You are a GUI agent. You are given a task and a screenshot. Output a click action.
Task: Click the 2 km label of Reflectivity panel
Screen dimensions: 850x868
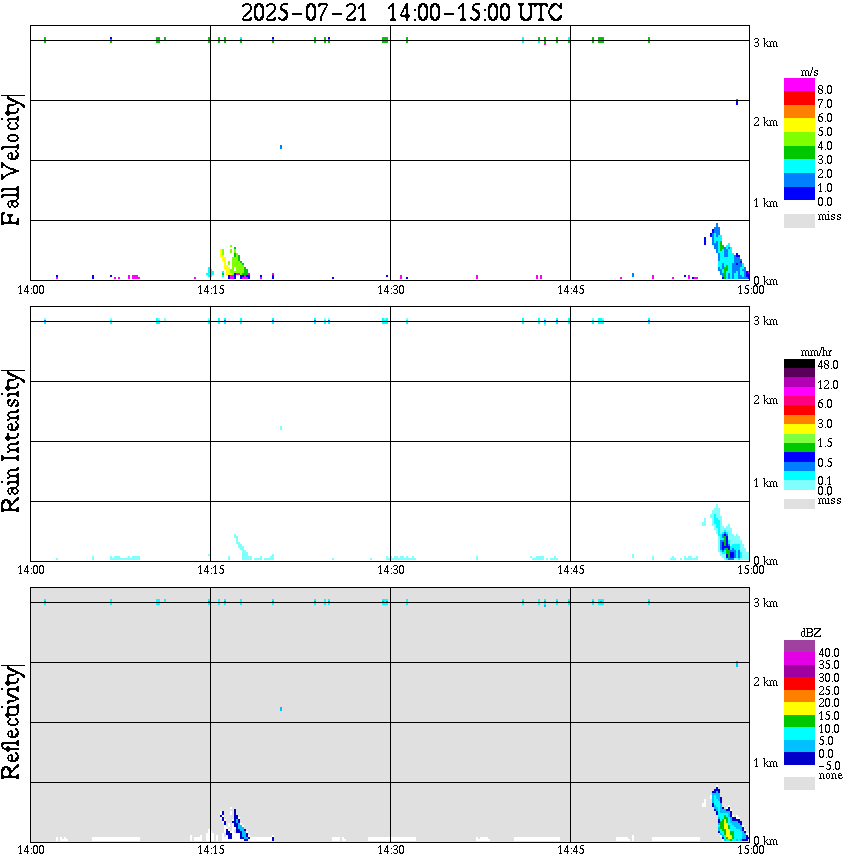pos(765,681)
